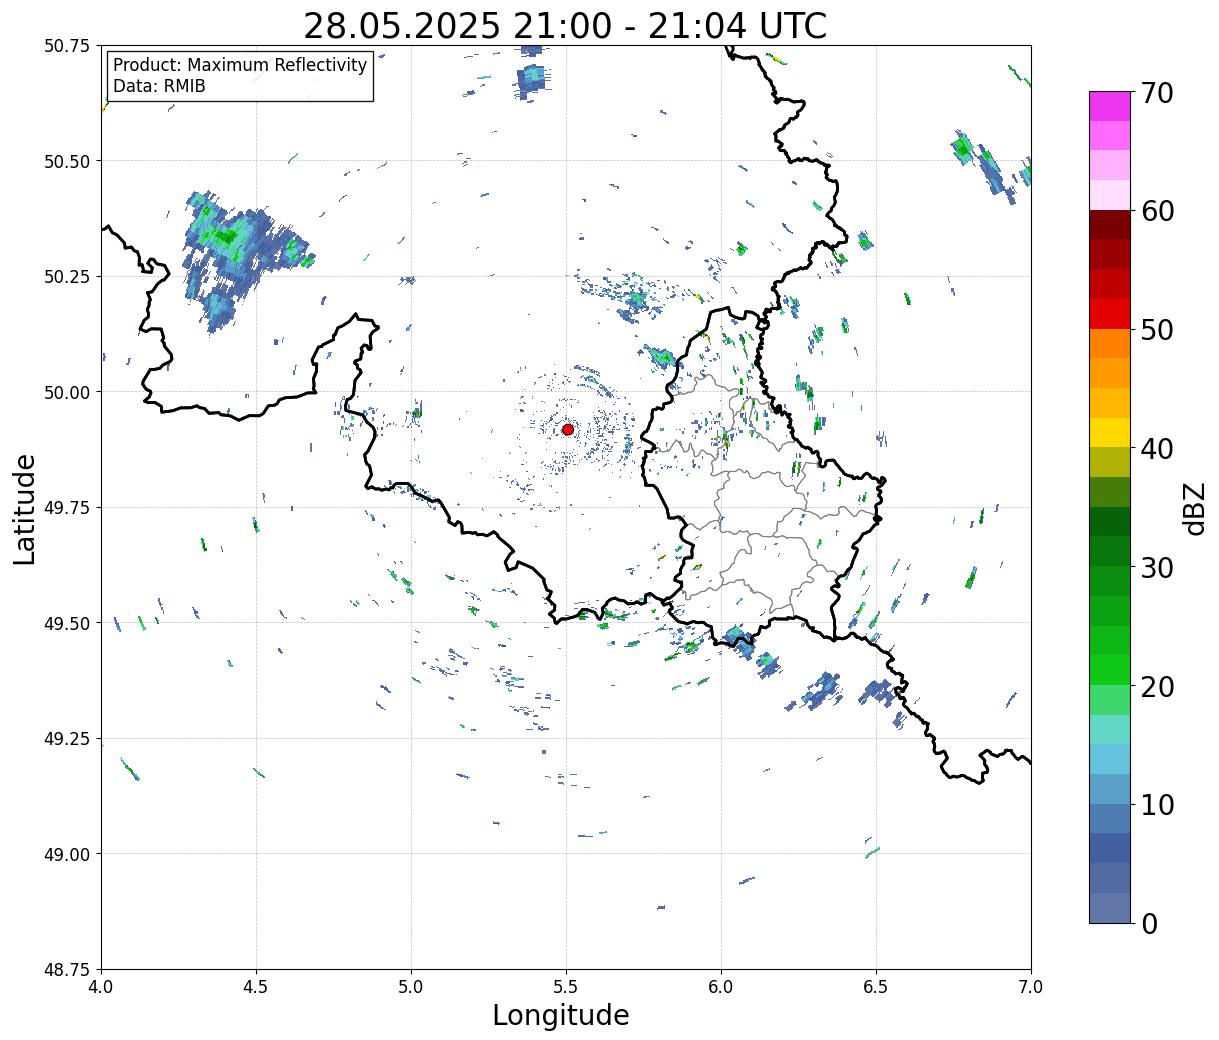
Task: Click the 49.50 latitude tick label
Action: coord(67,623)
